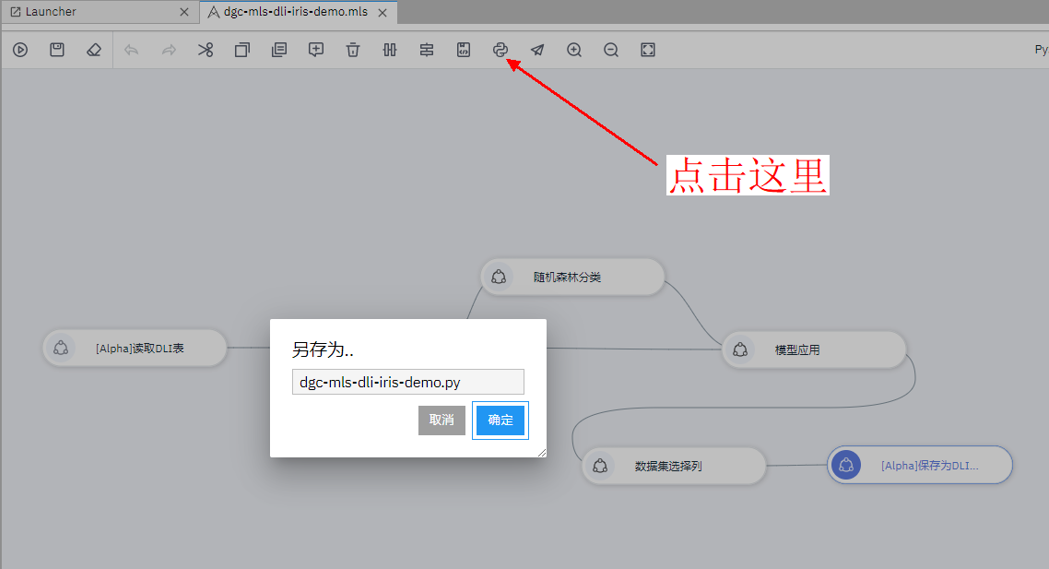The height and width of the screenshot is (569, 1049).
Task: Zoom in on the canvas
Action: (574, 49)
